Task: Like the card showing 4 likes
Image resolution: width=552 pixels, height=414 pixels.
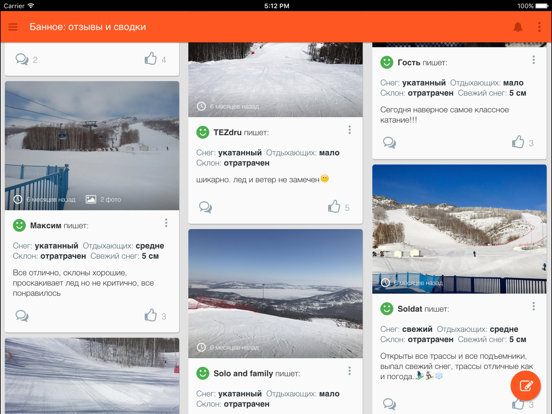Action: click(150, 59)
